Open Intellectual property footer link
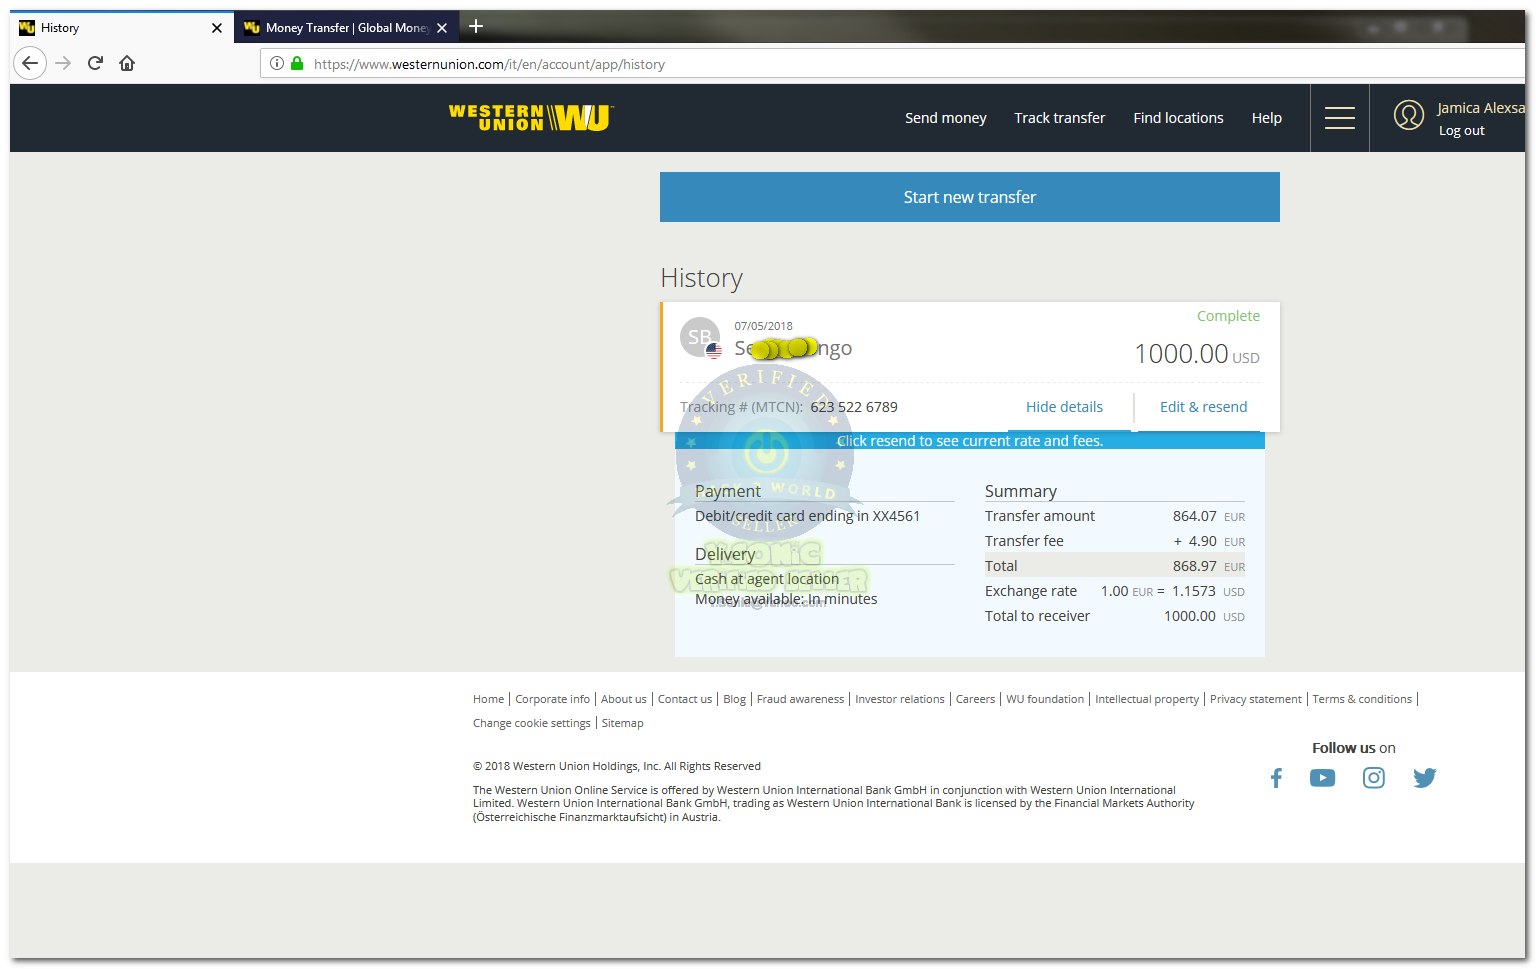The image size is (1536, 969). [1147, 699]
